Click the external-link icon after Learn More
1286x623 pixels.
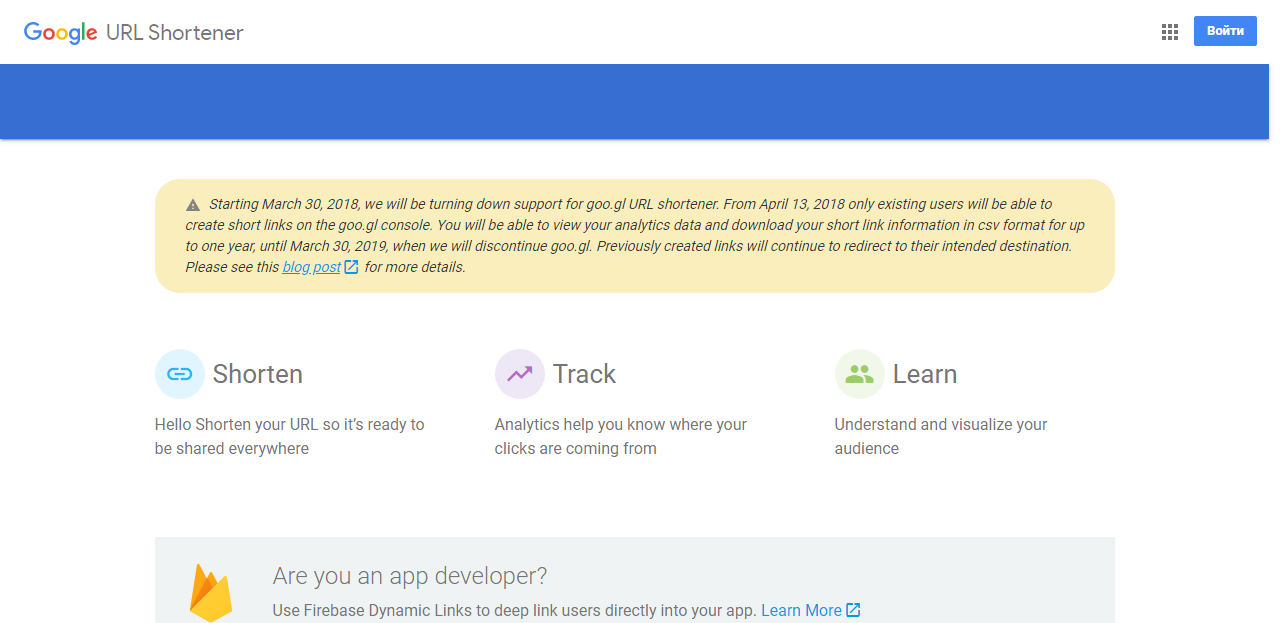(853, 610)
